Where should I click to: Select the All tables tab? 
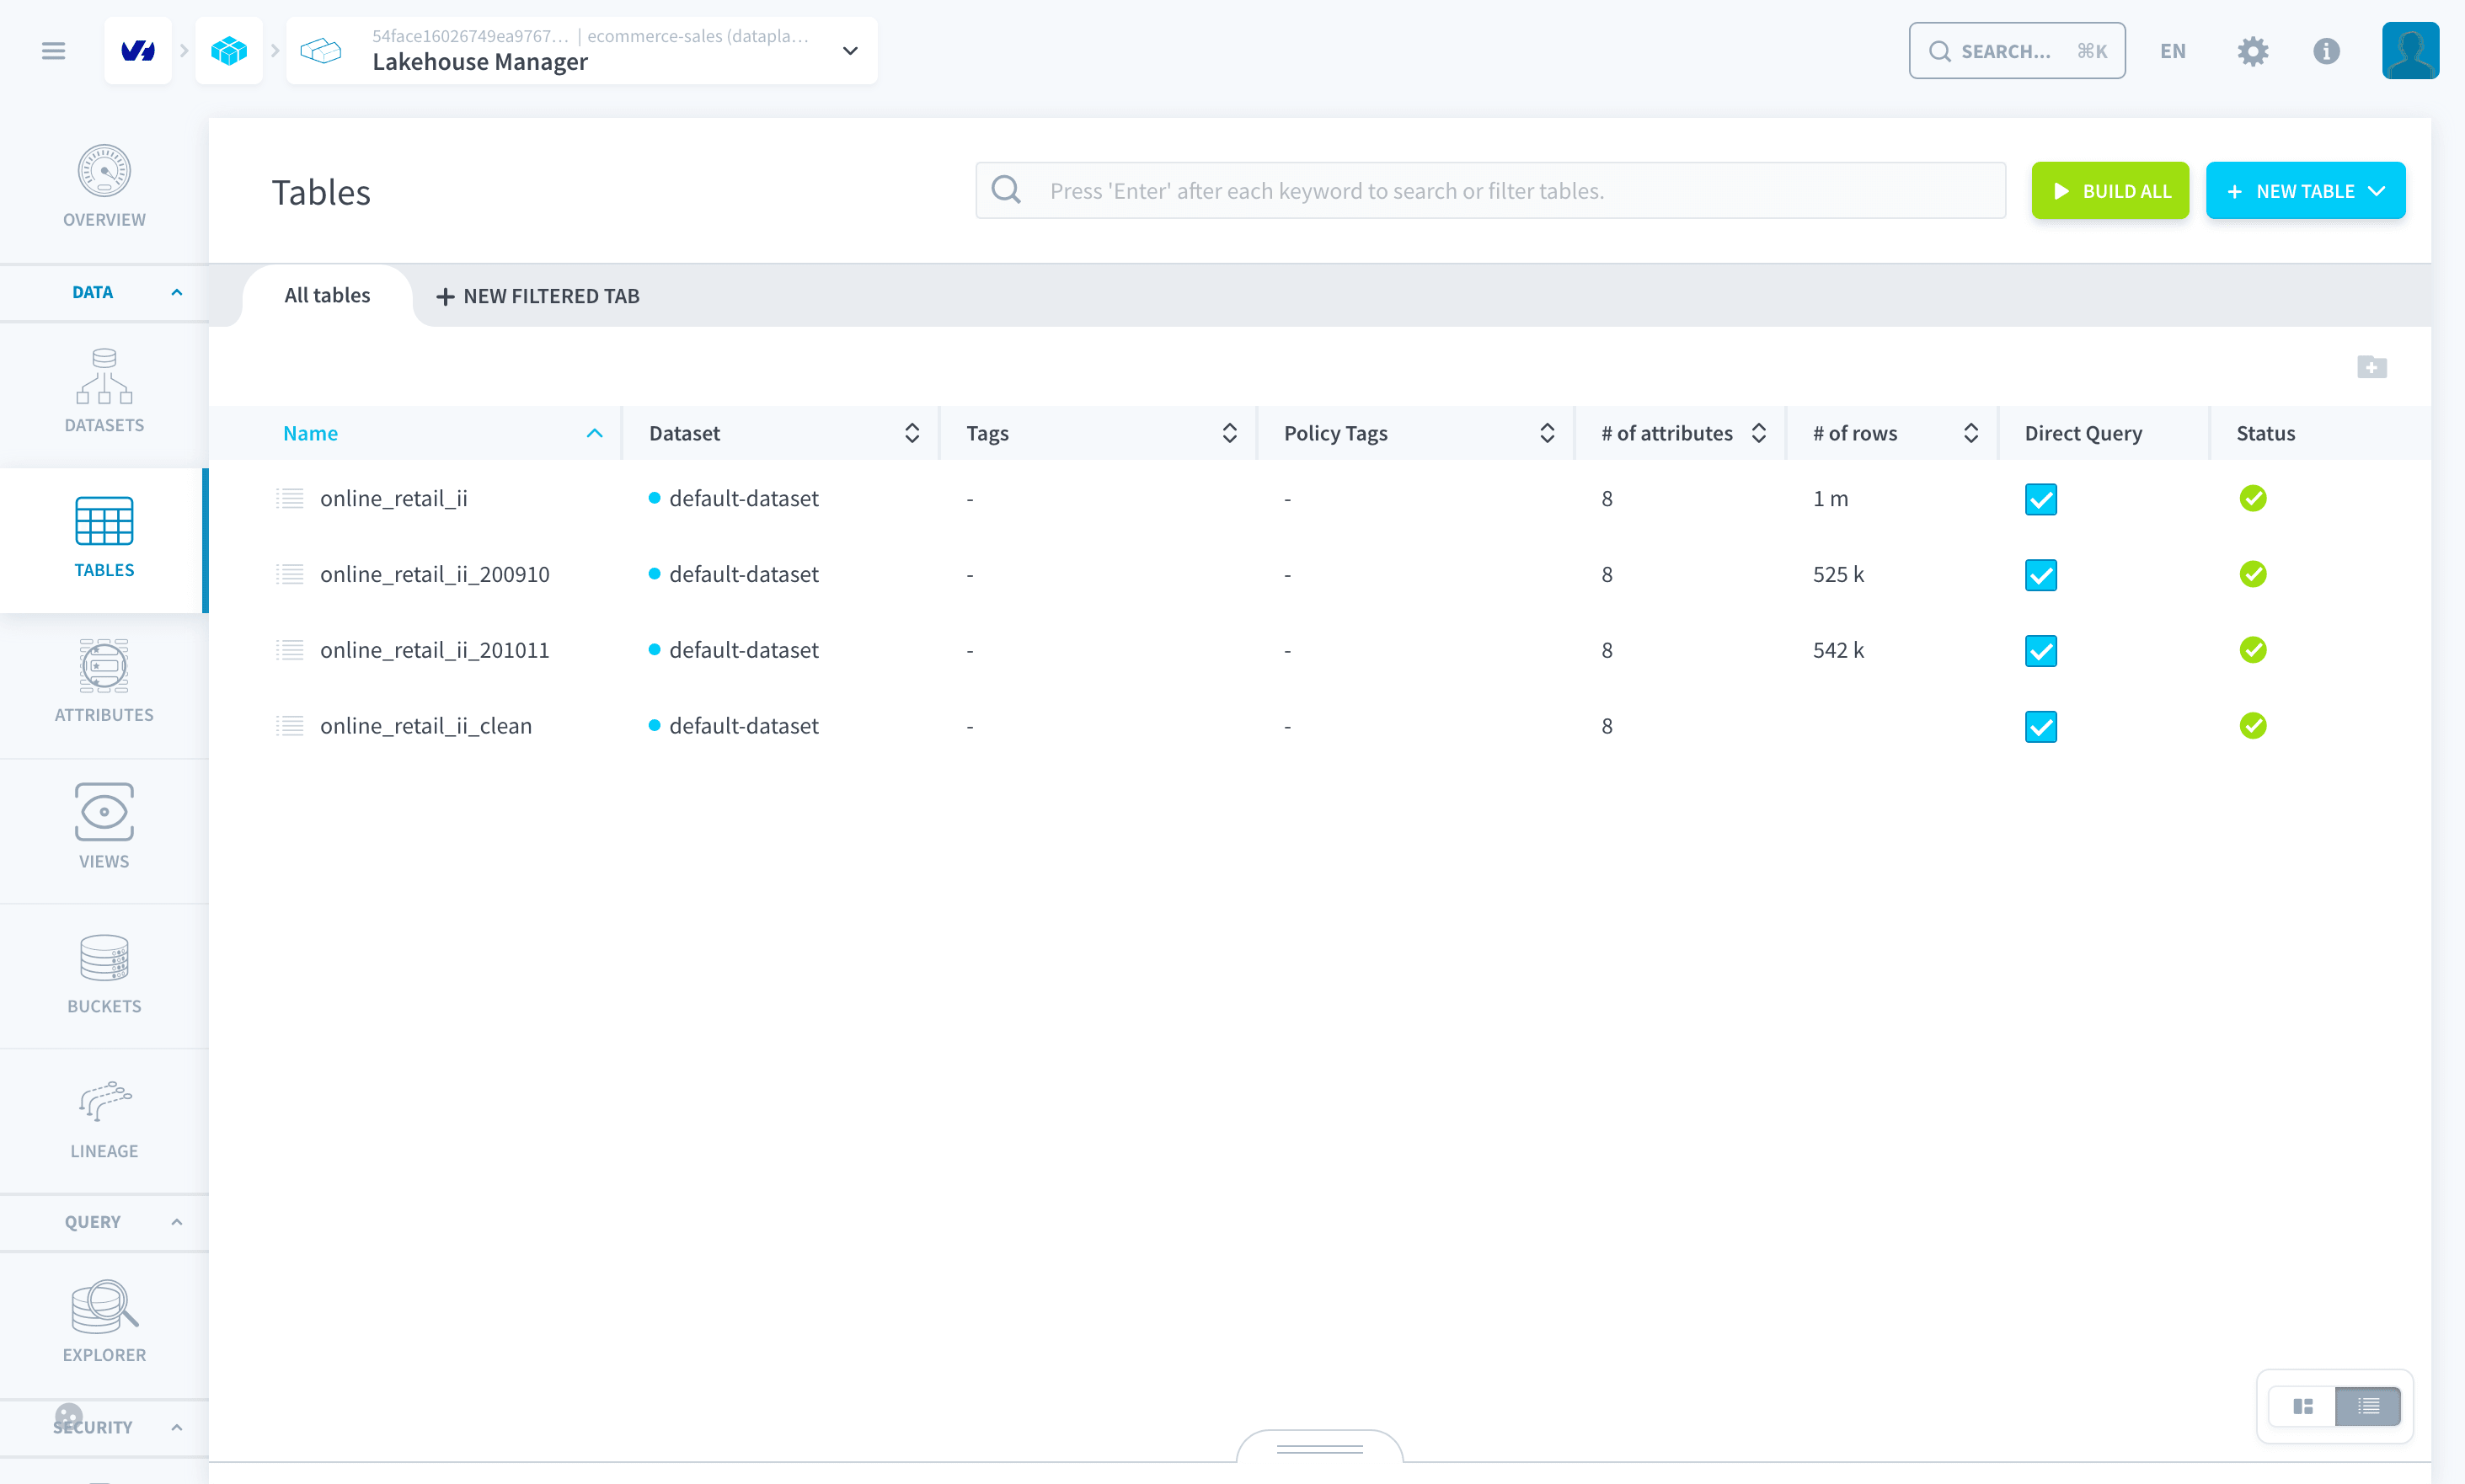[x=327, y=295]
